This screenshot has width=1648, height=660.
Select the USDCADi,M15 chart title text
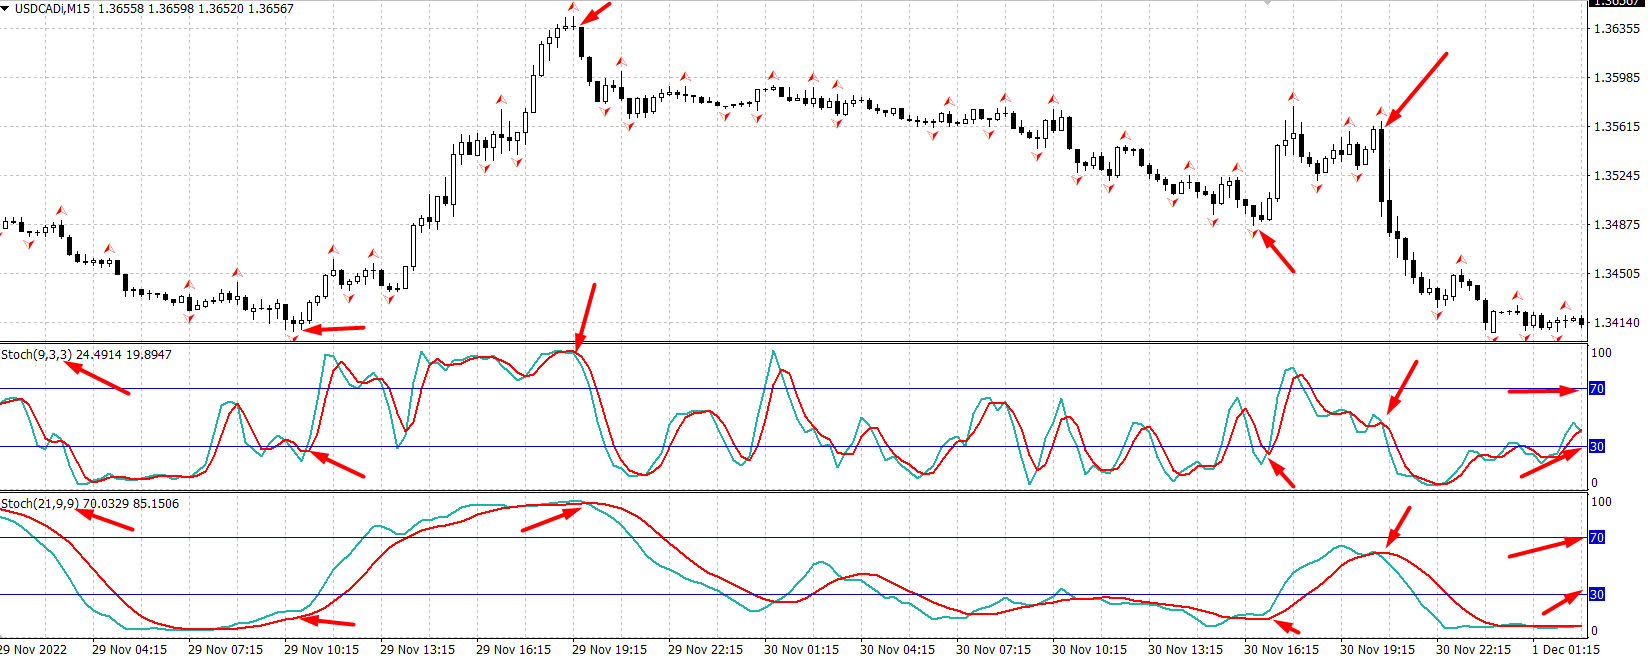point(52,8)
